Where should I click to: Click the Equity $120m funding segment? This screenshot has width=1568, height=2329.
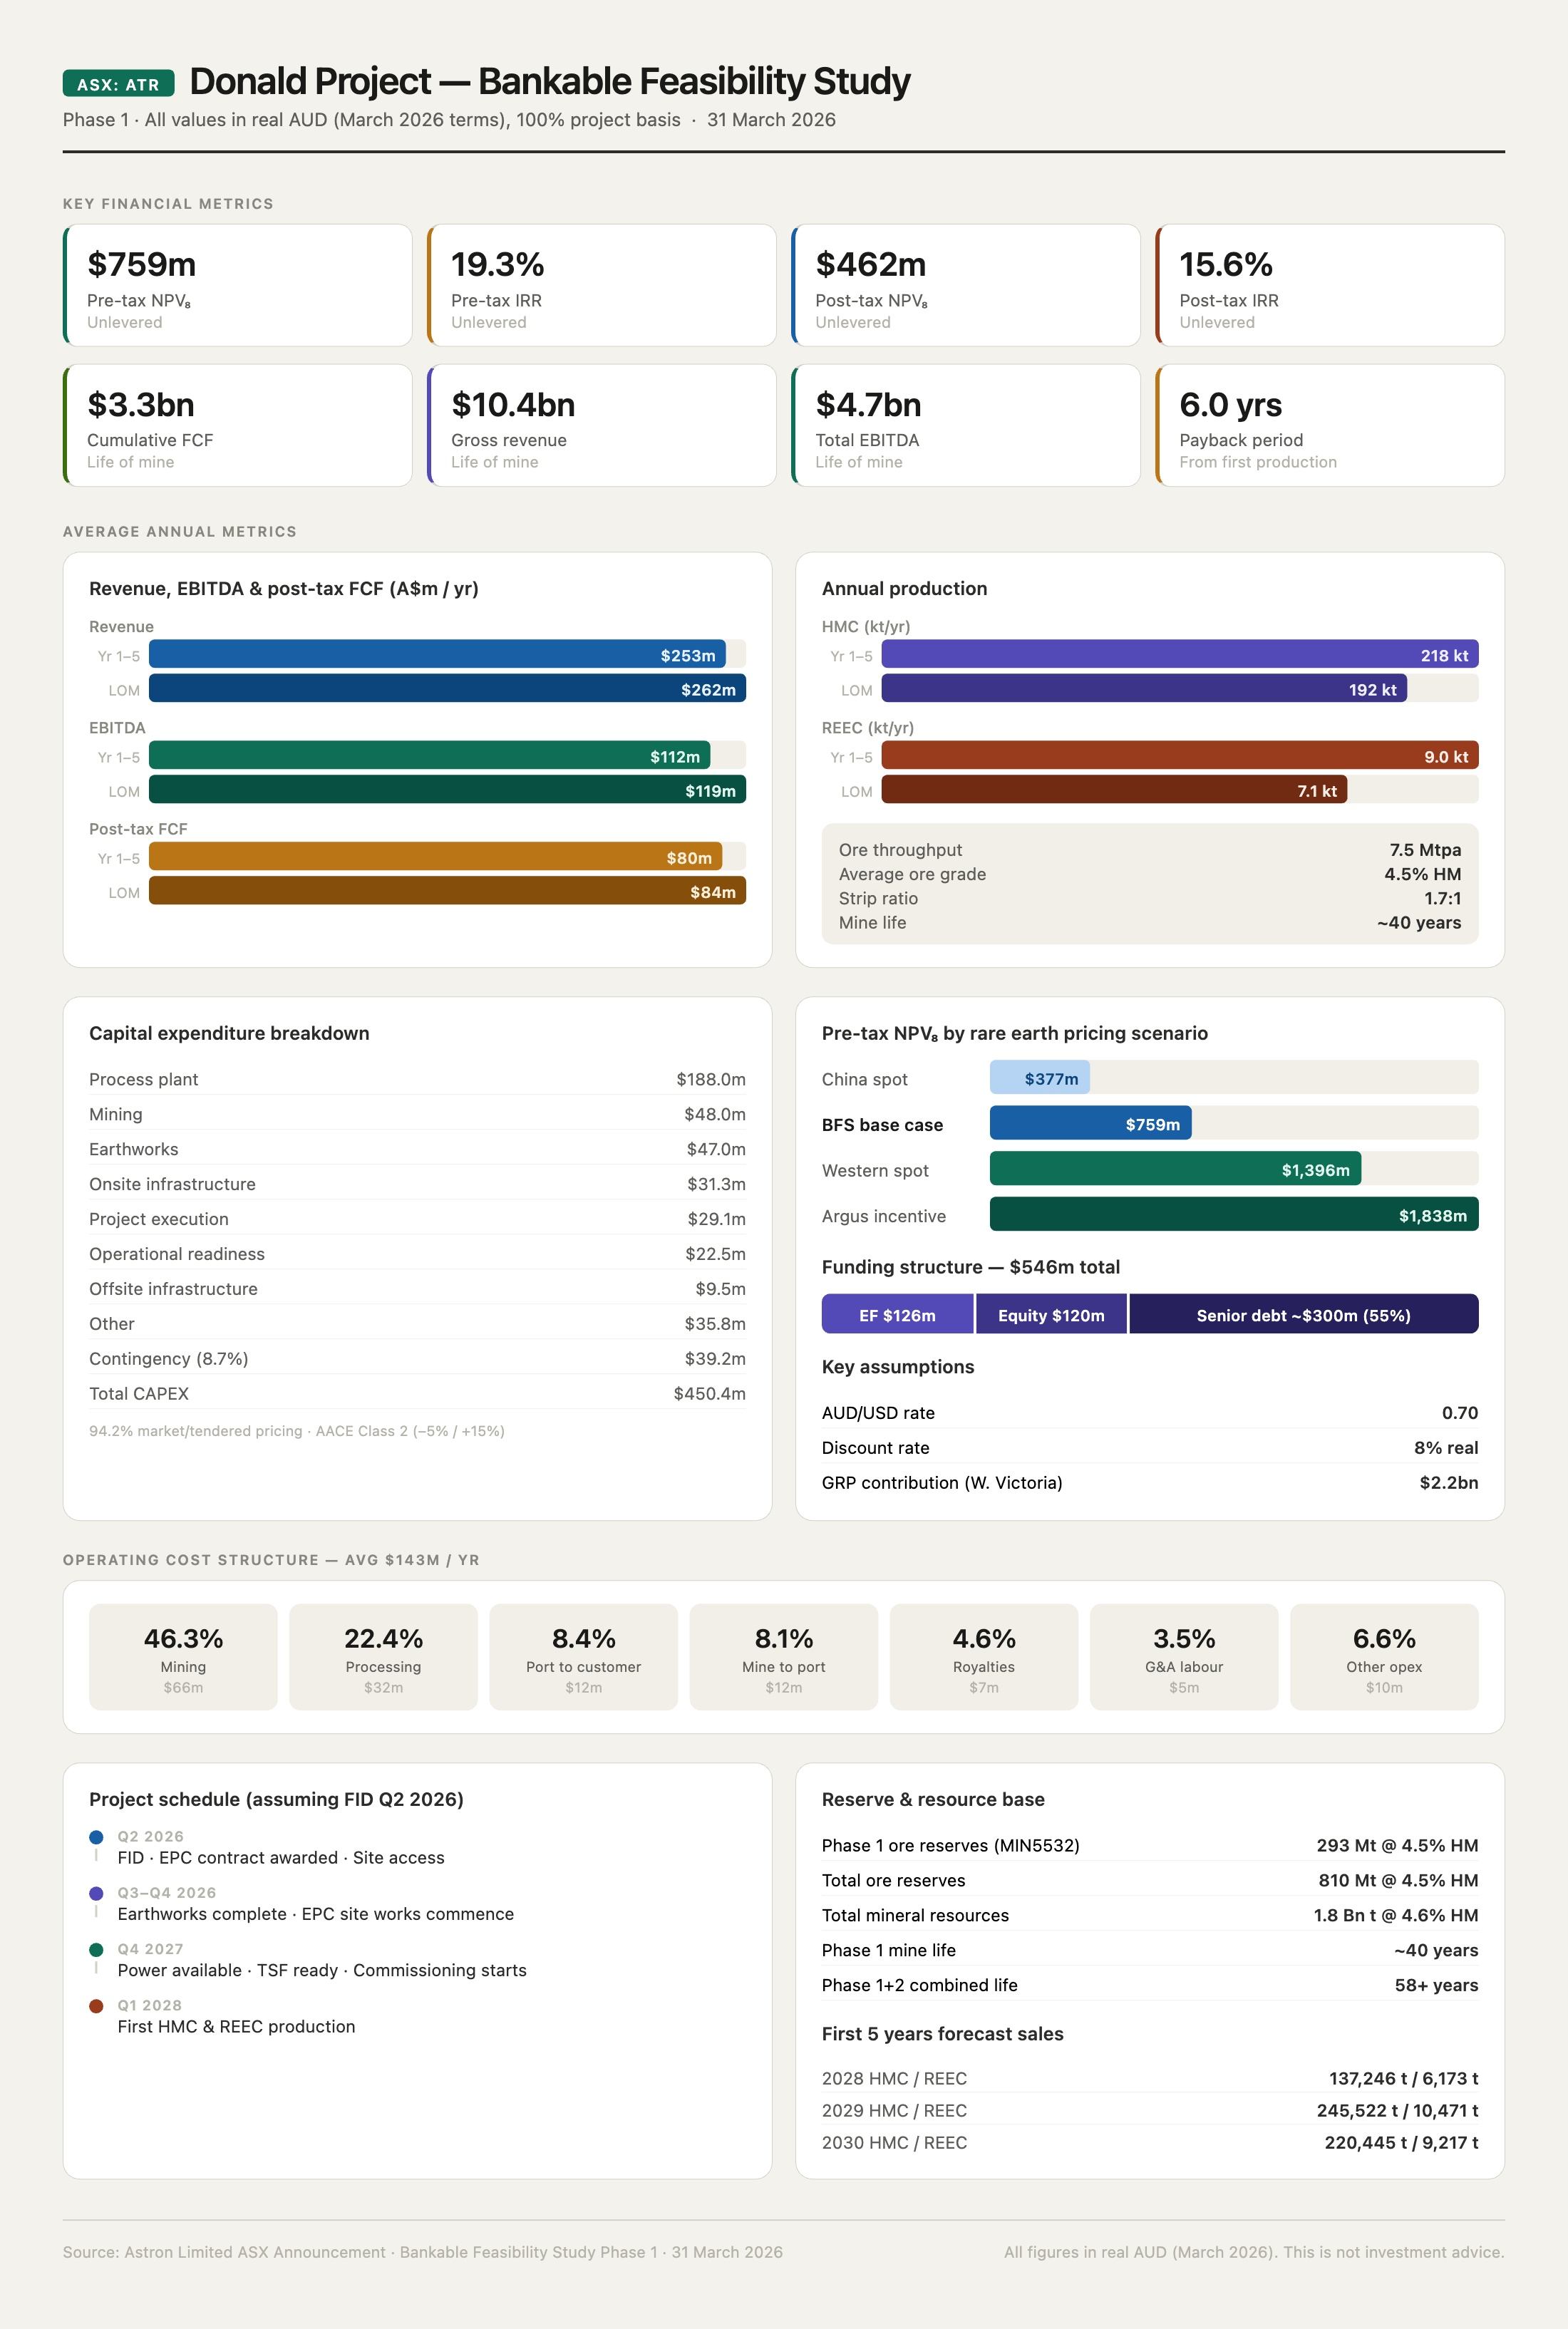pyautogui.click(x=1051, y=1315)
